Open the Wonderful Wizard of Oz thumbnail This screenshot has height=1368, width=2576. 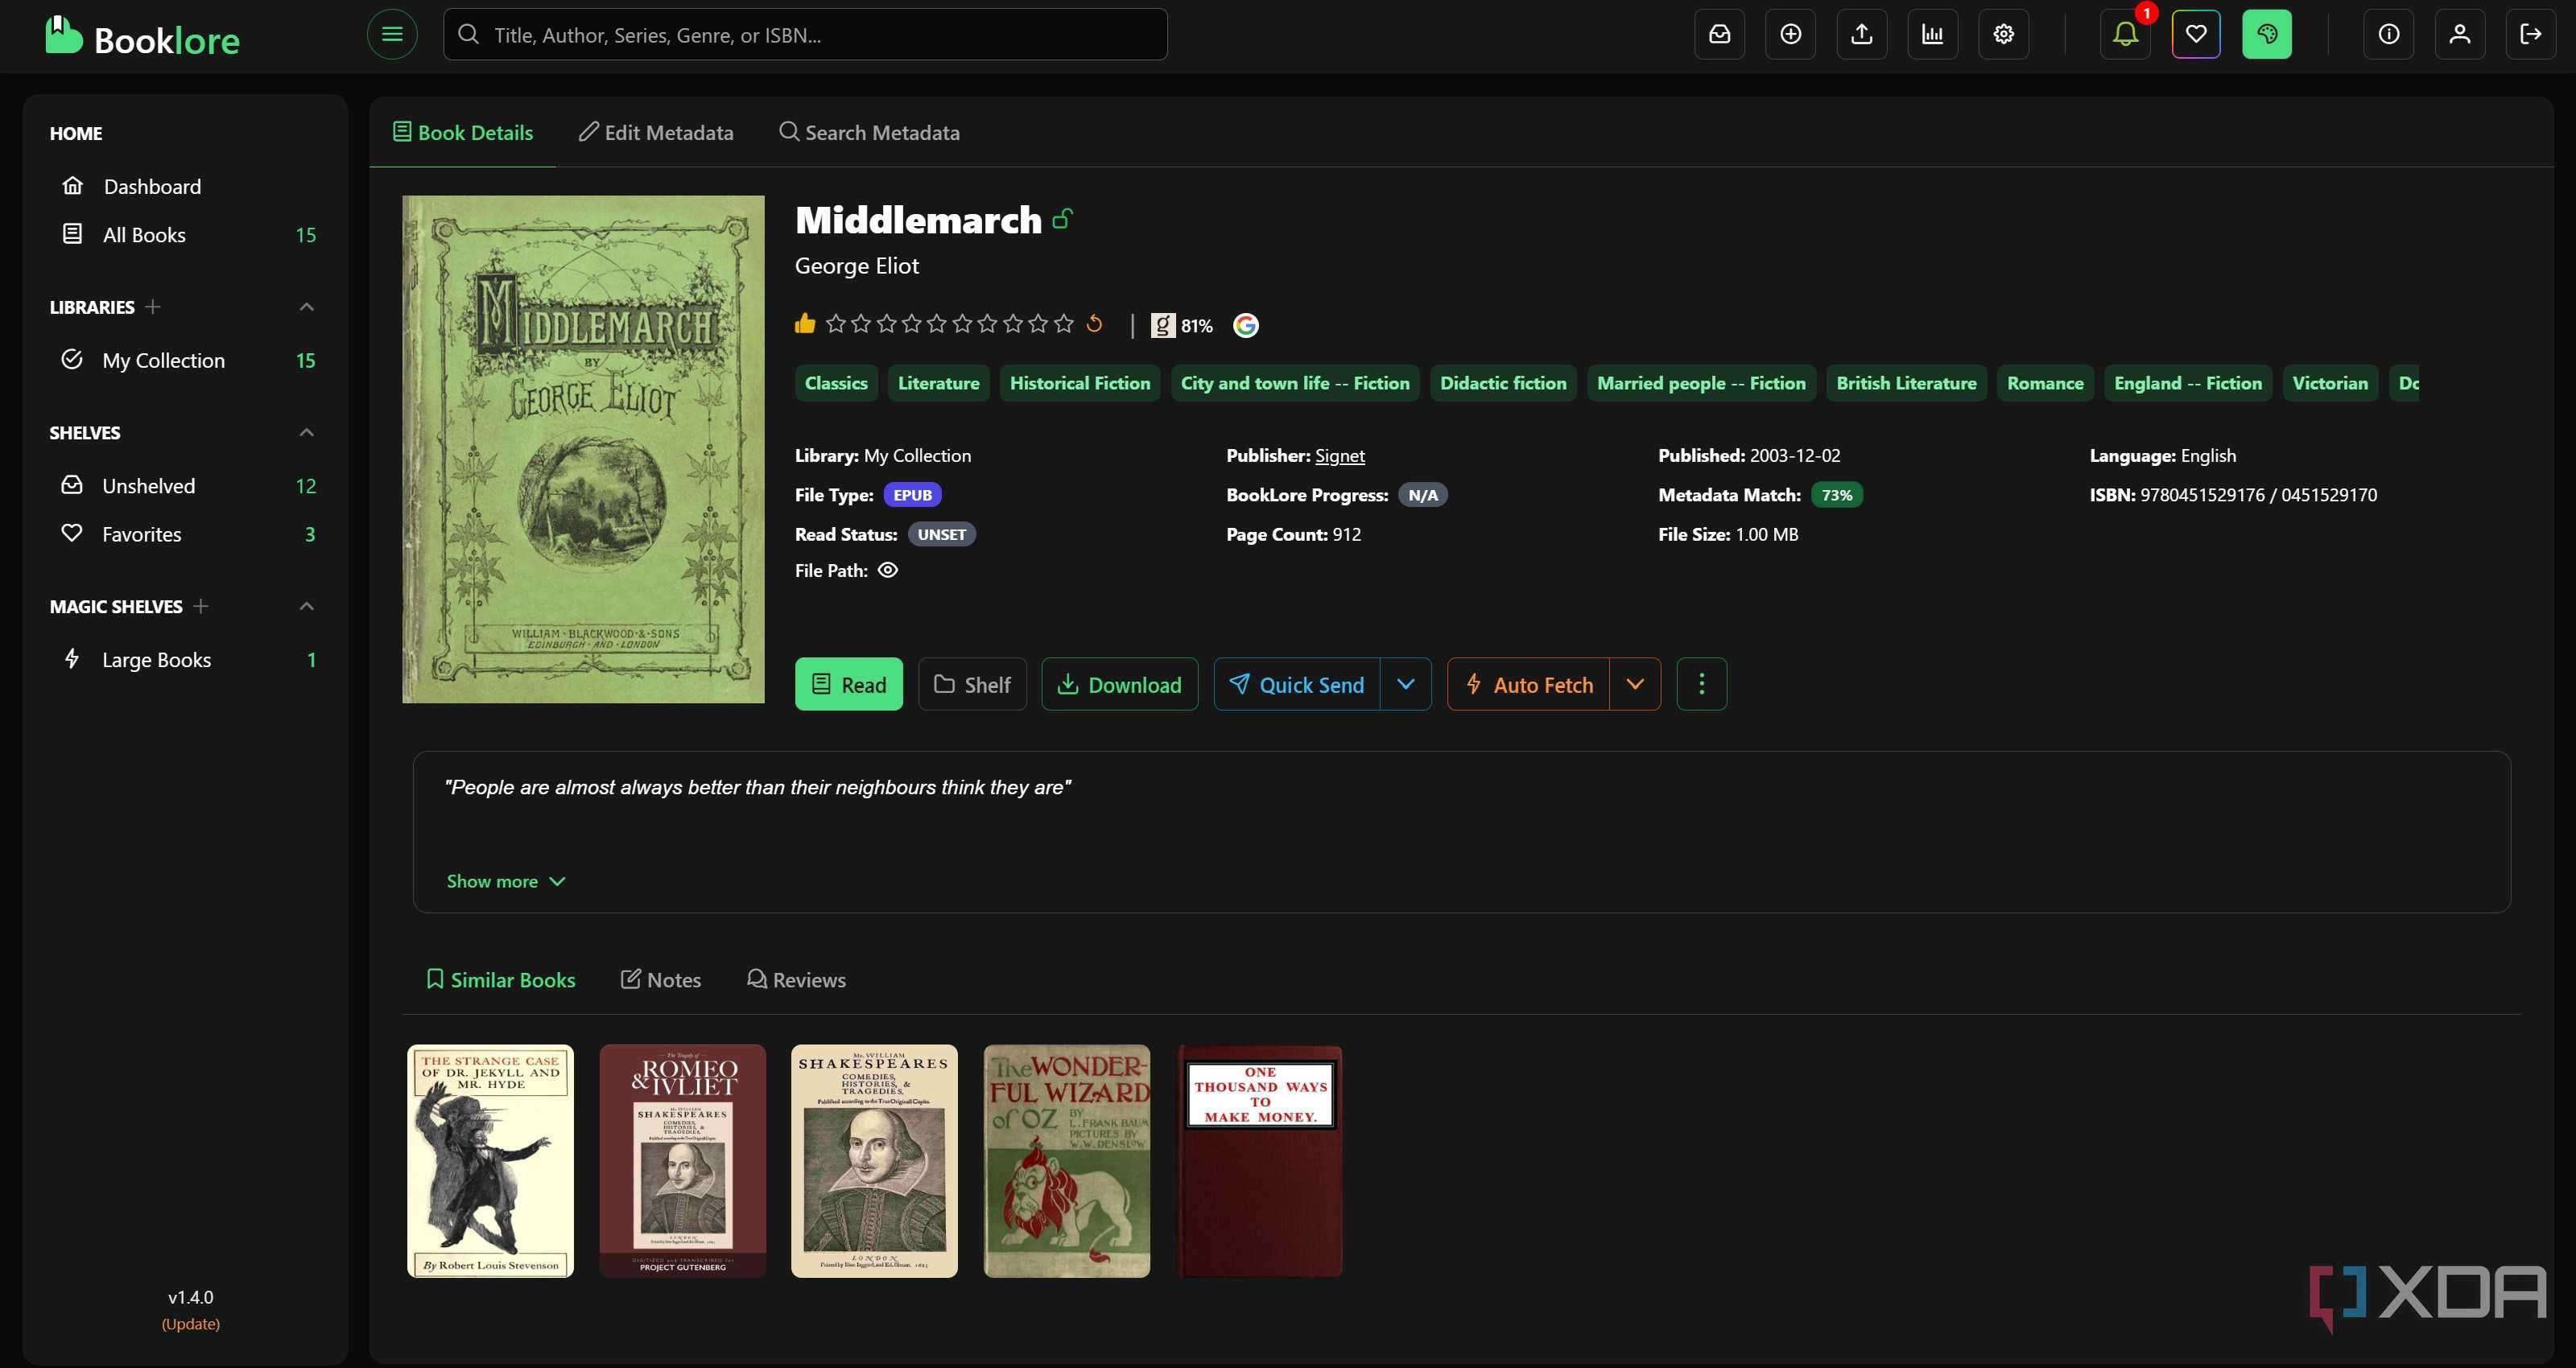1067,1160
